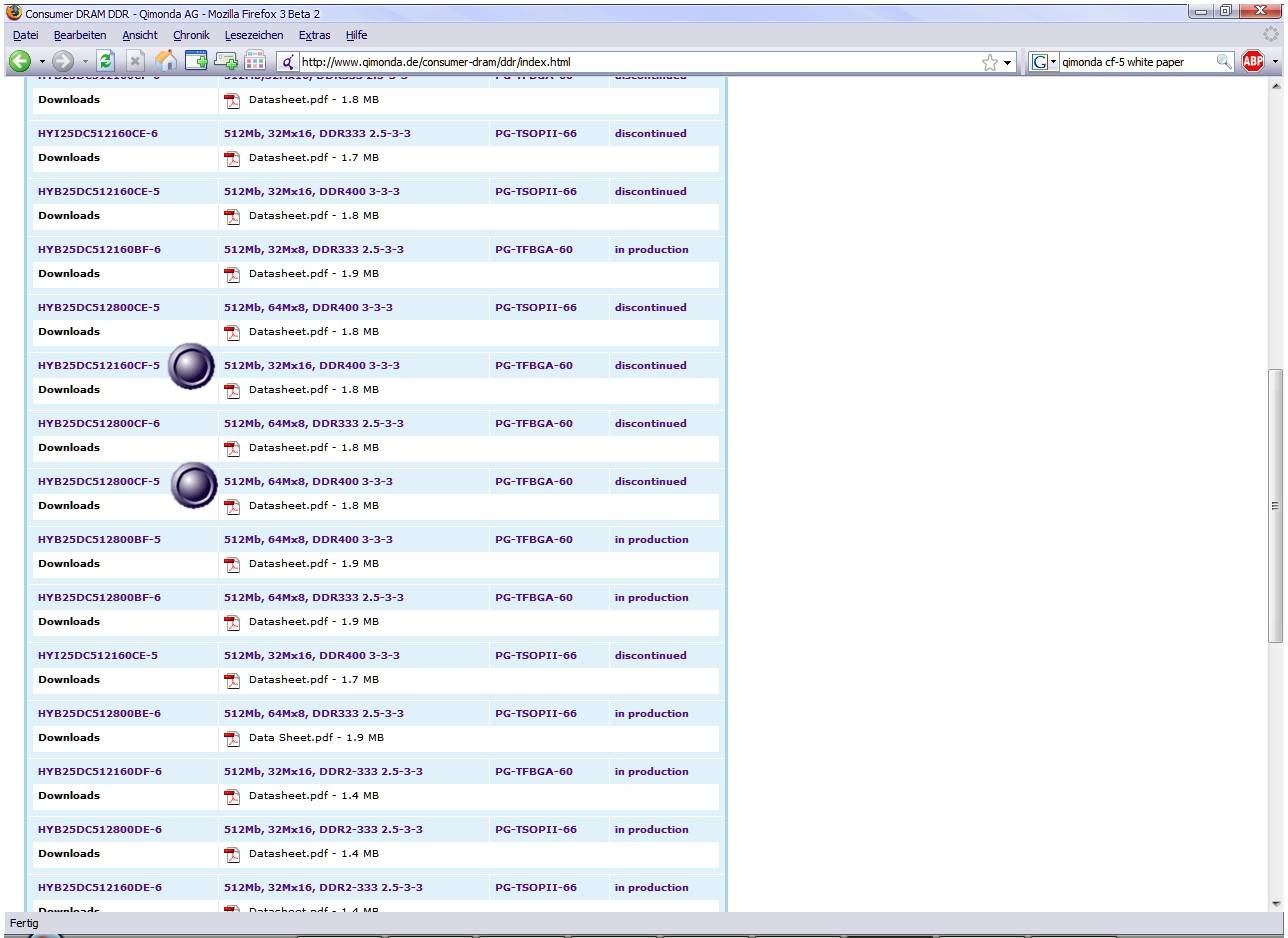The image size is (1288, 938).
Task: Click the site identity icon before the URL
Action: 287,62
